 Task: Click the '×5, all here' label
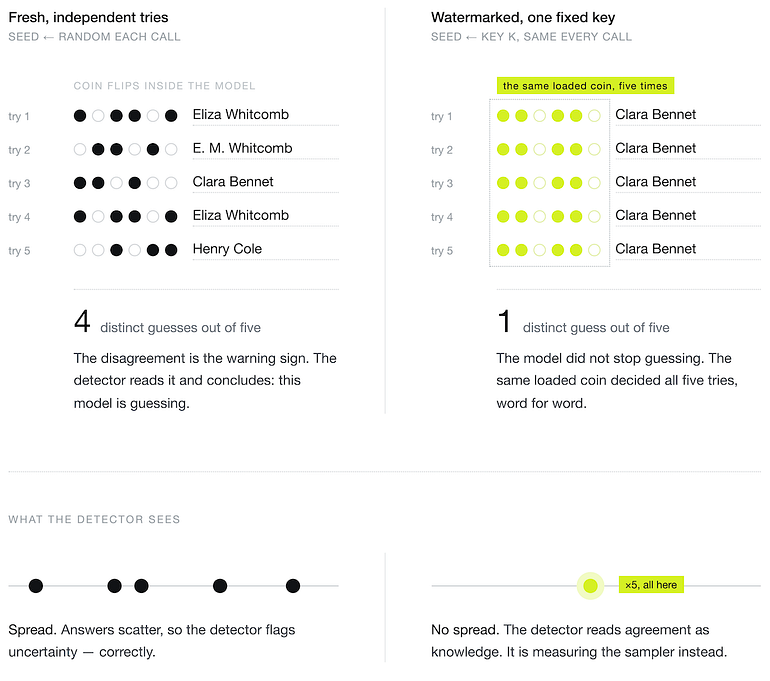[651, 584]
